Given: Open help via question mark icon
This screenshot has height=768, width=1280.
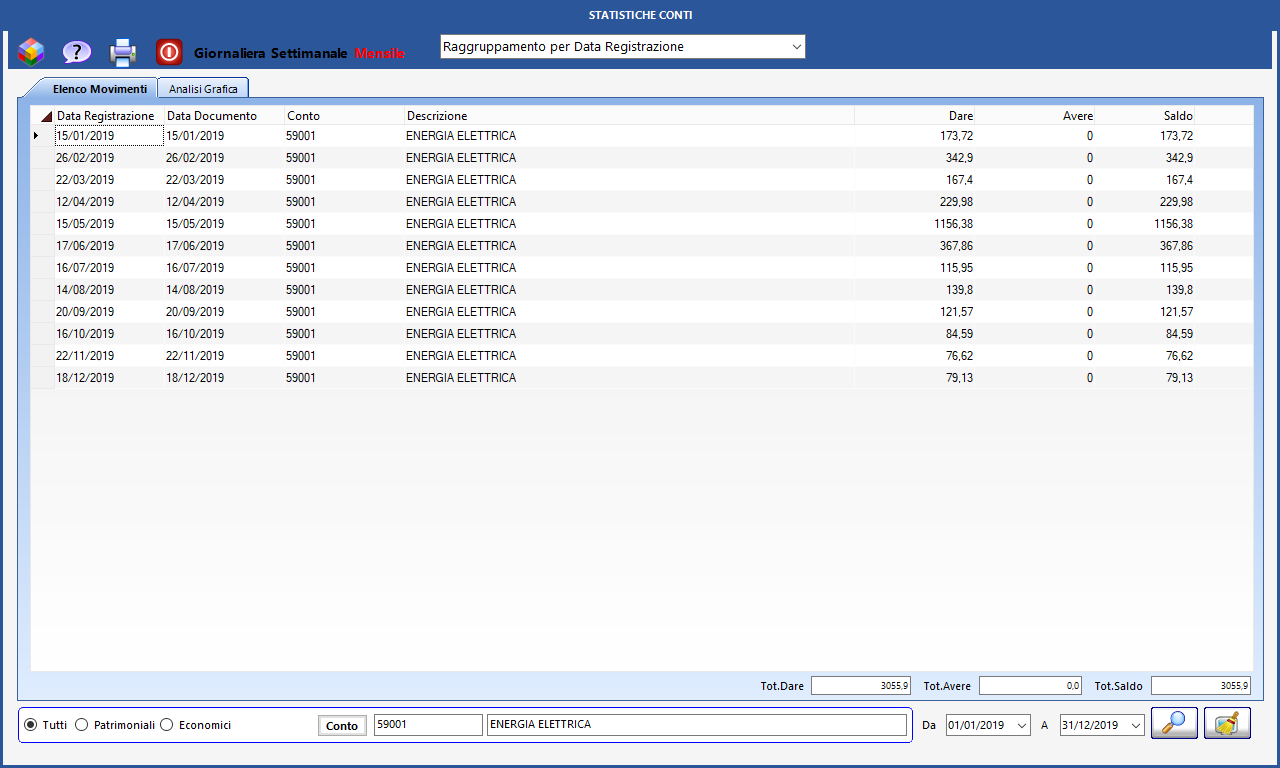Looking at the screenshot, I should point(77,51).
